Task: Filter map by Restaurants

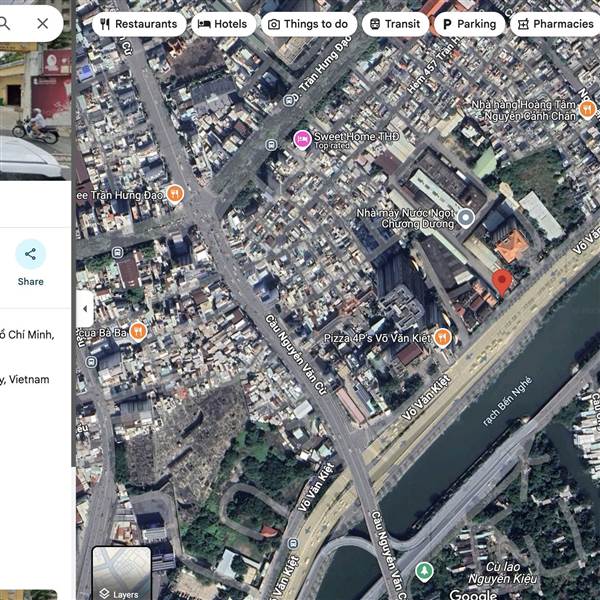Action: click(139, 24)
